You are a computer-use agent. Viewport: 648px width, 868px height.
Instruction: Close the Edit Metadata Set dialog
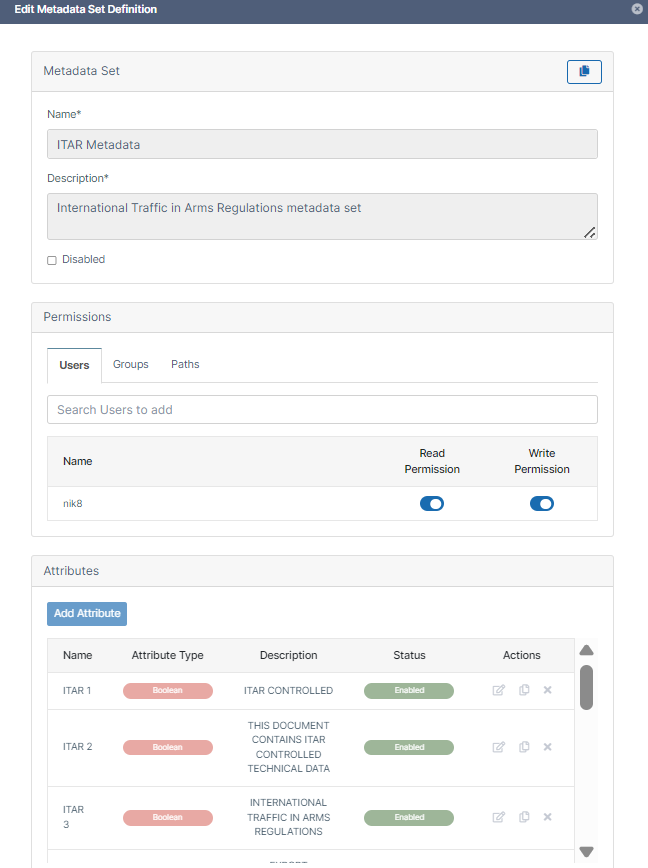point(637,9)
